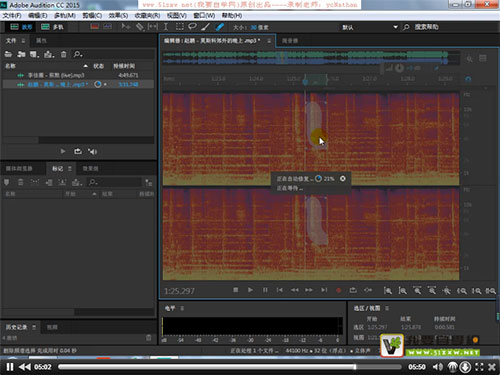
Task: Click the transport Pause button
Action: [x=265, y=290]
